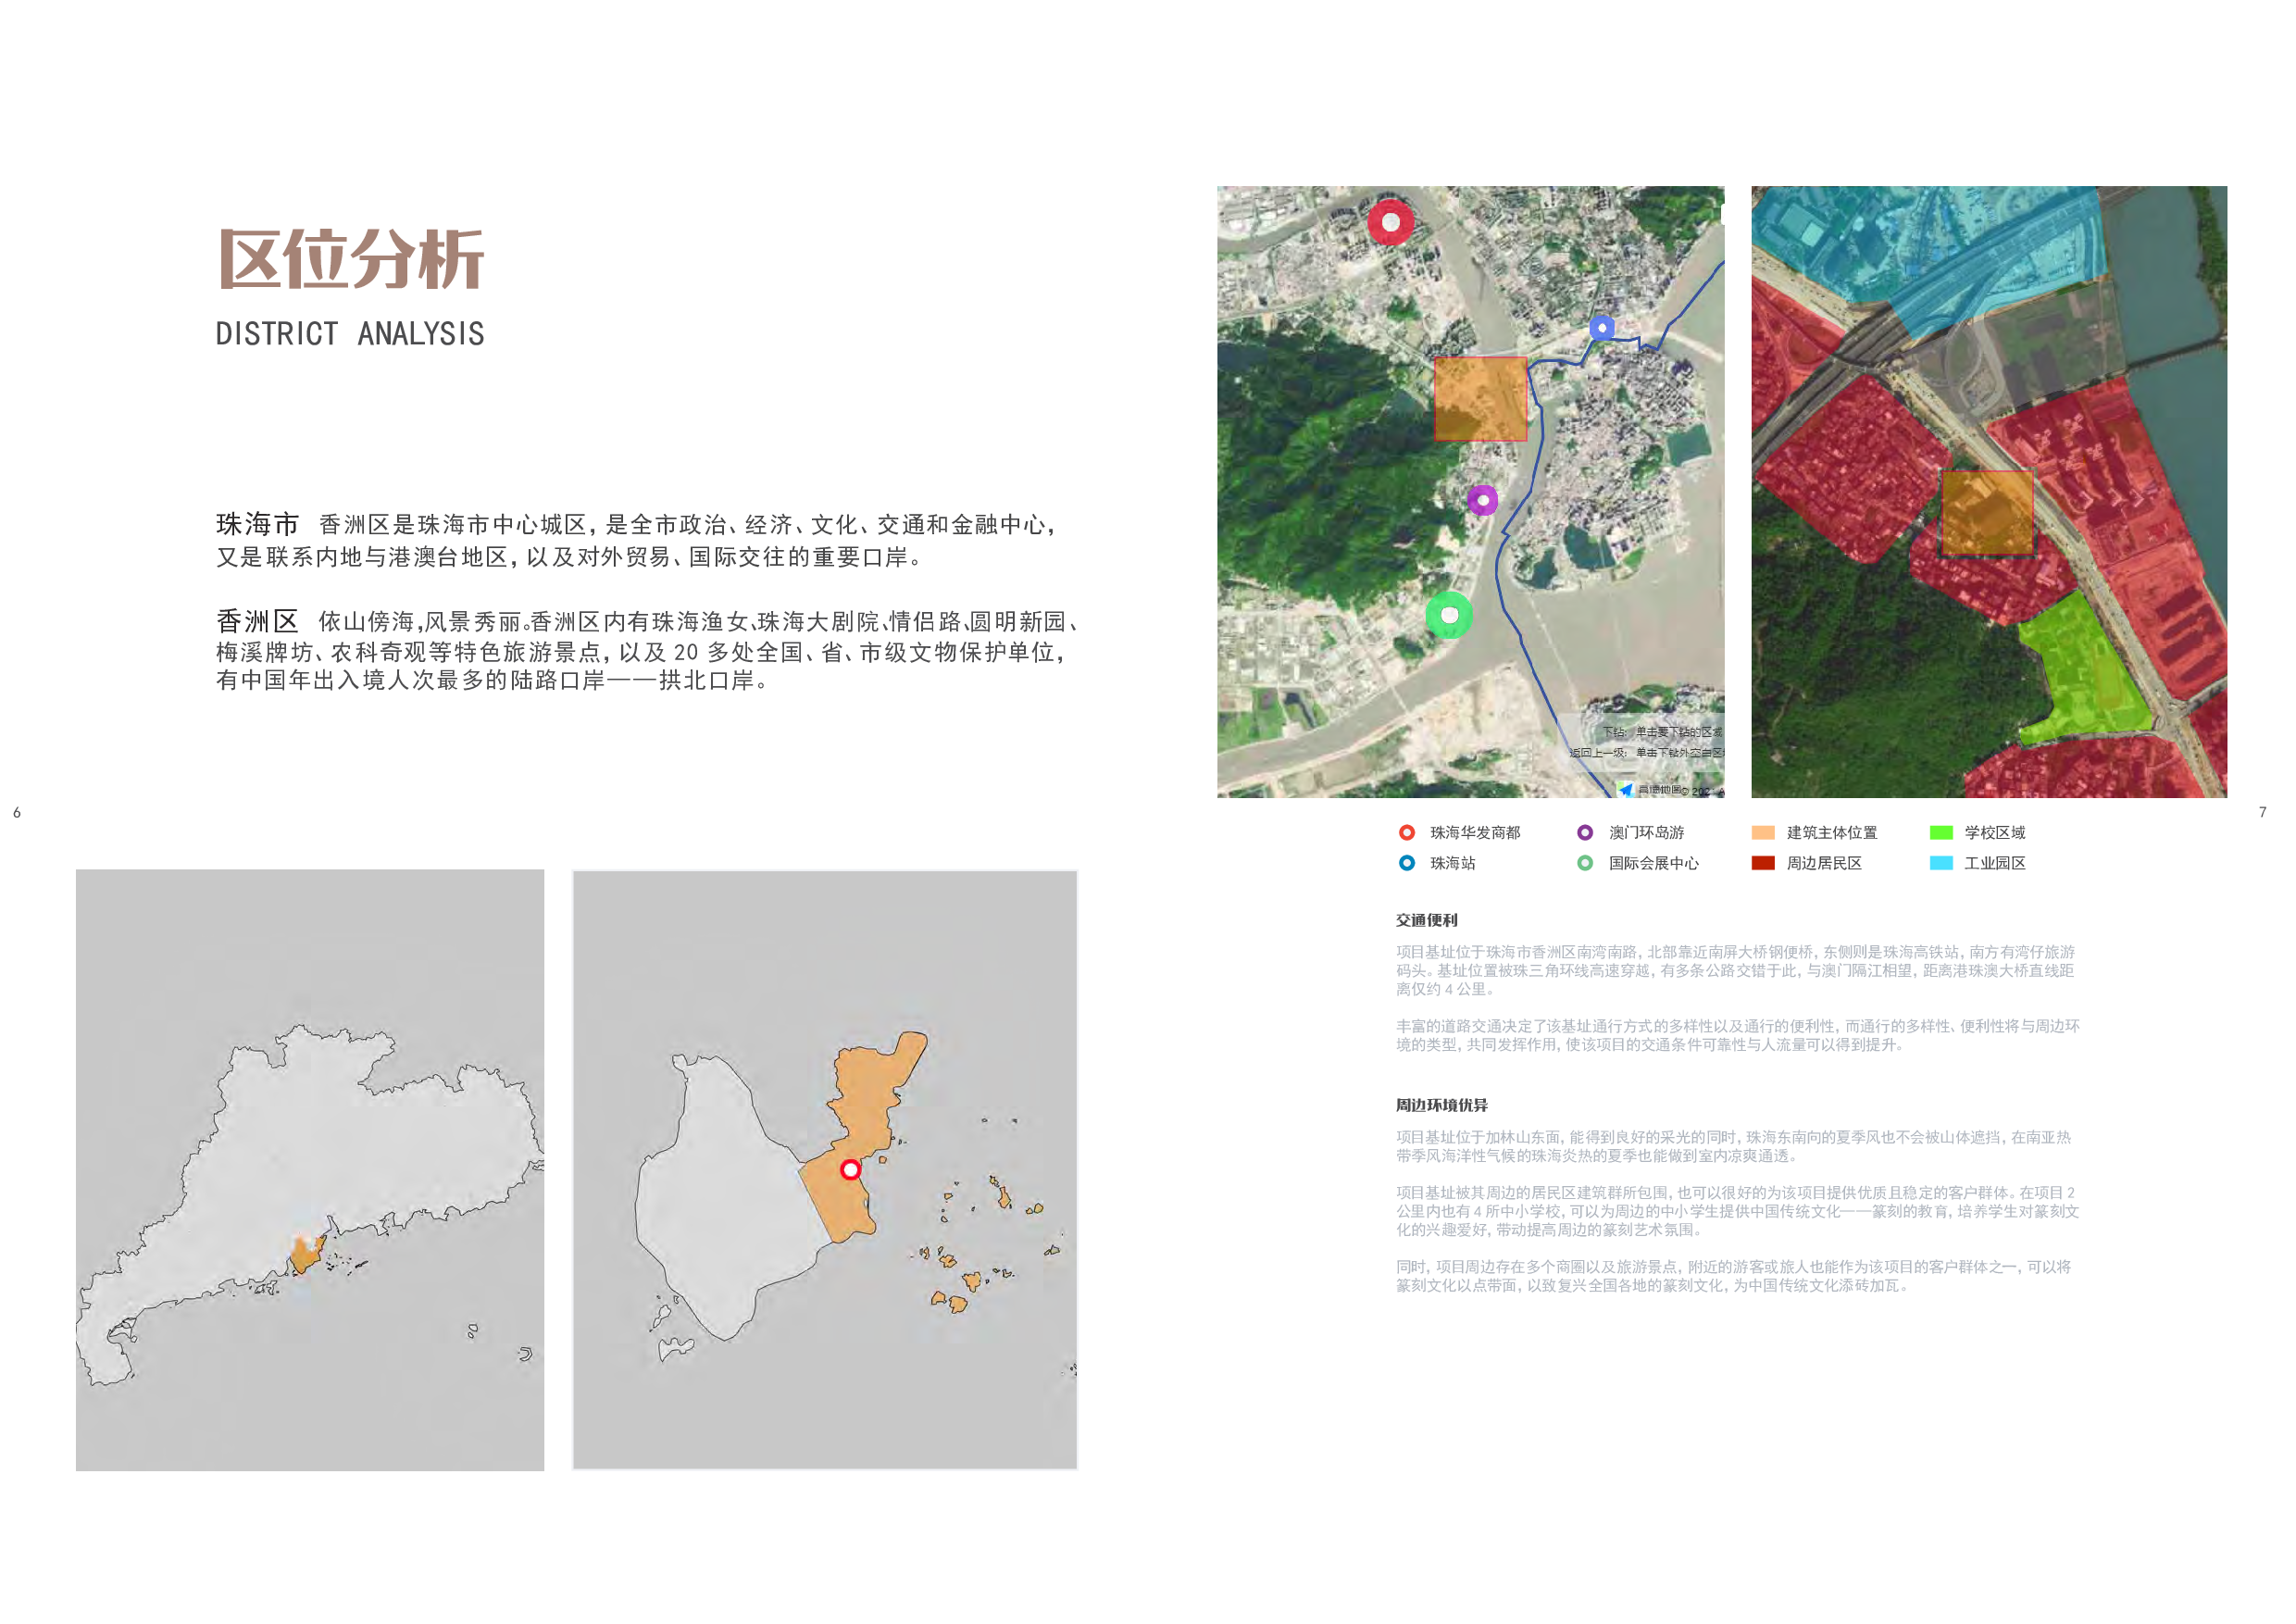This screenshot has height=1624, width=2296.
Task: Click the green 学校区域 legend swatch
Action: click(1941, 832)
